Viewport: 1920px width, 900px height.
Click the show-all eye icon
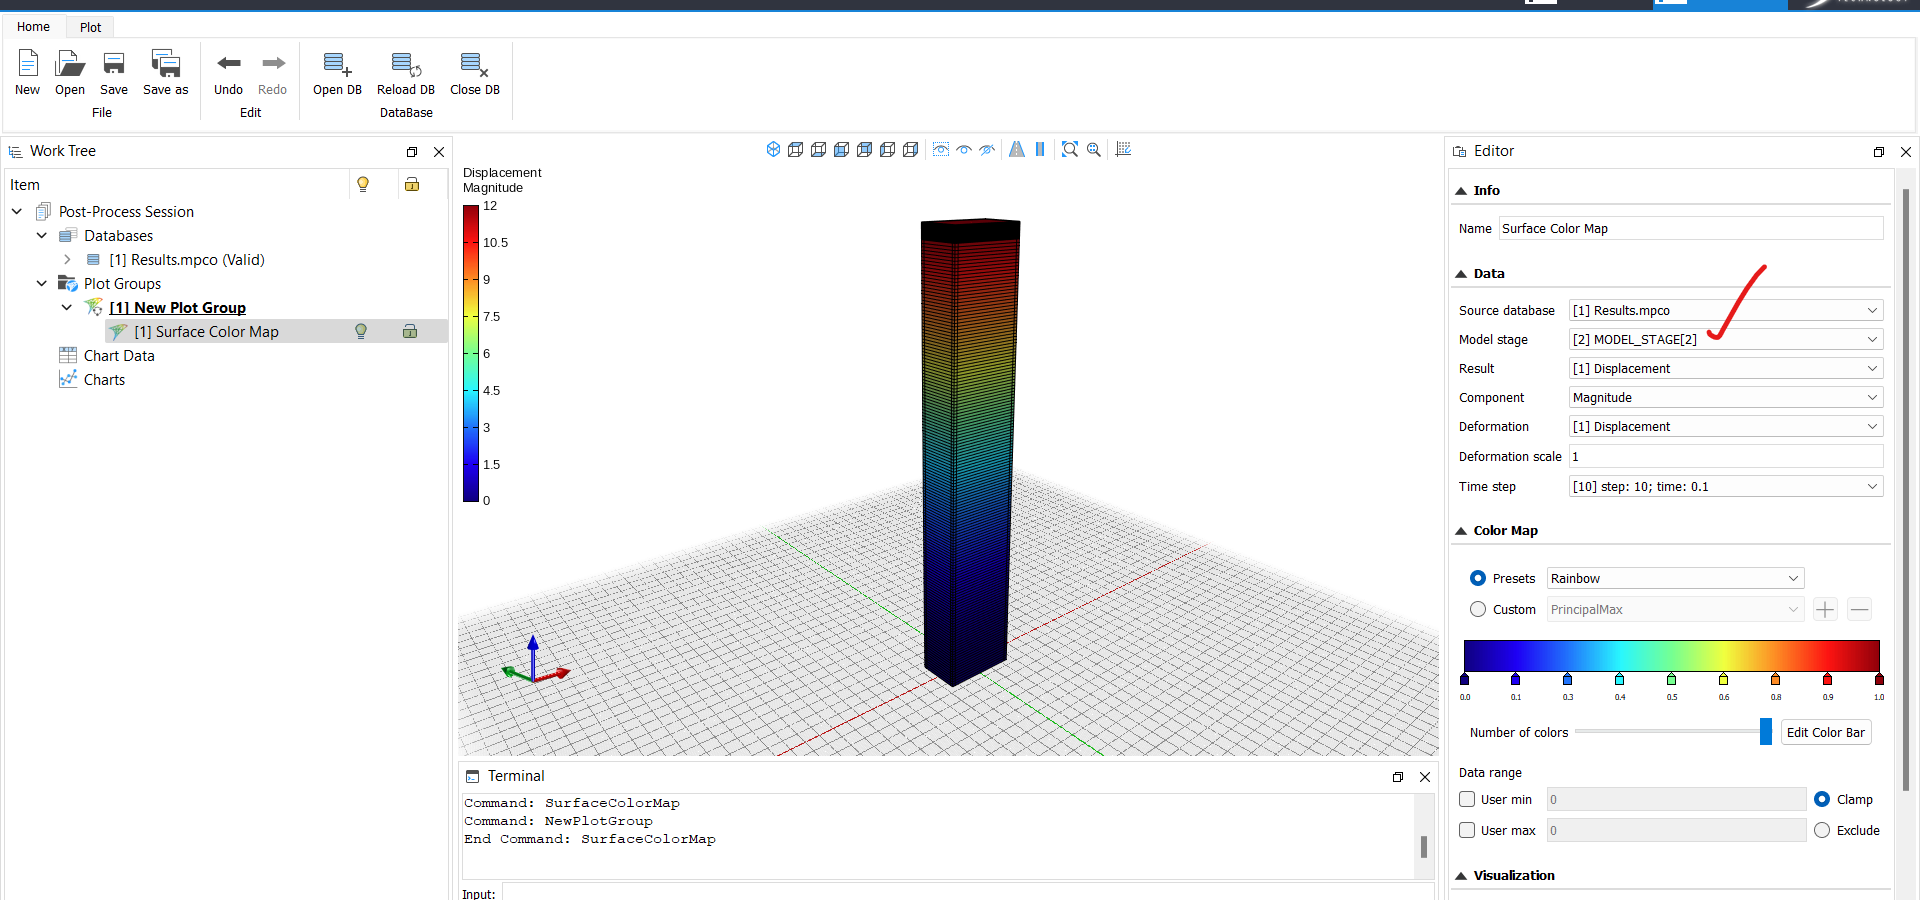point(964,149)
